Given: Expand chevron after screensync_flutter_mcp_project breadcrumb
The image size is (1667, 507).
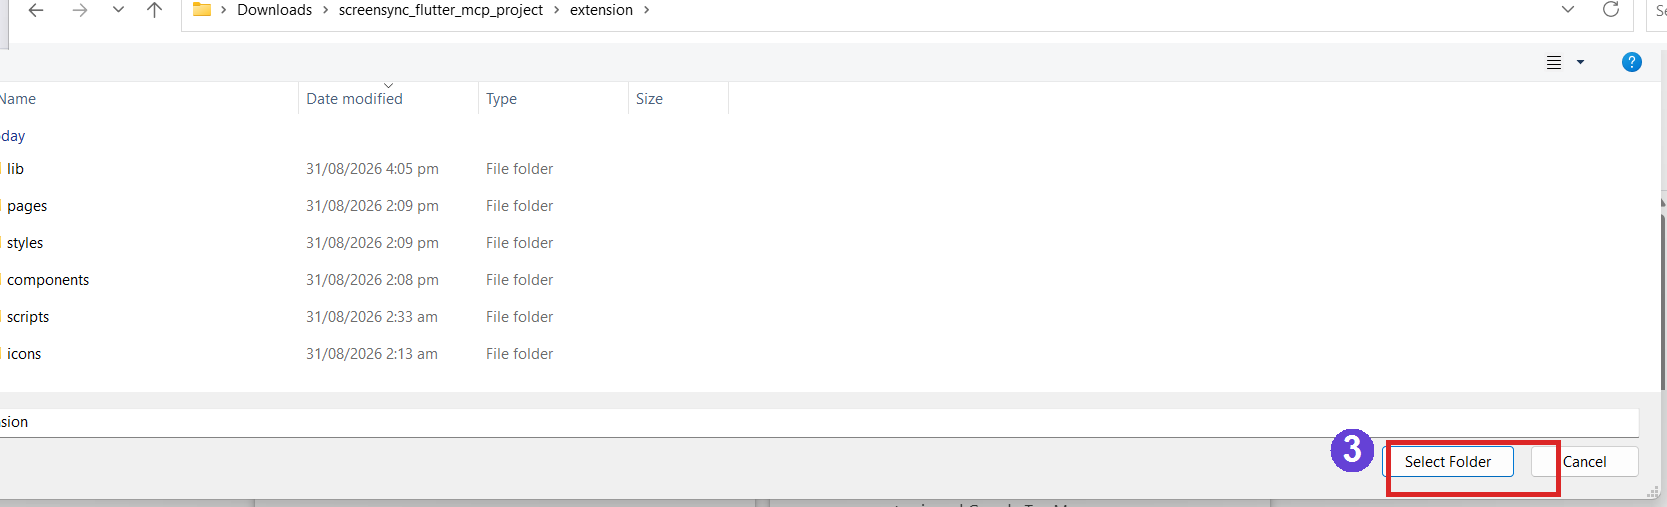Looking at the screenshot, I should point(556,10).
